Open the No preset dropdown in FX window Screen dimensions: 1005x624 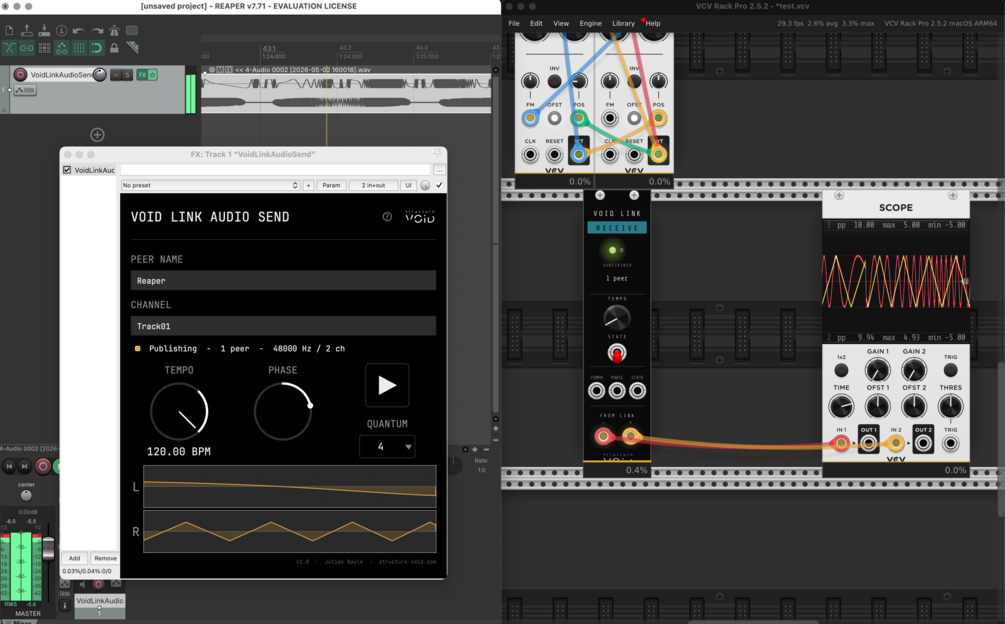point(210,185)
